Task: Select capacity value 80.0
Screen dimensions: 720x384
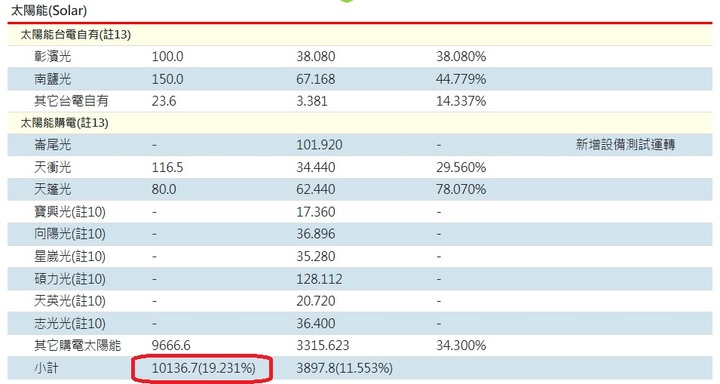Action: pyautogui.click(x=164, y=189)
